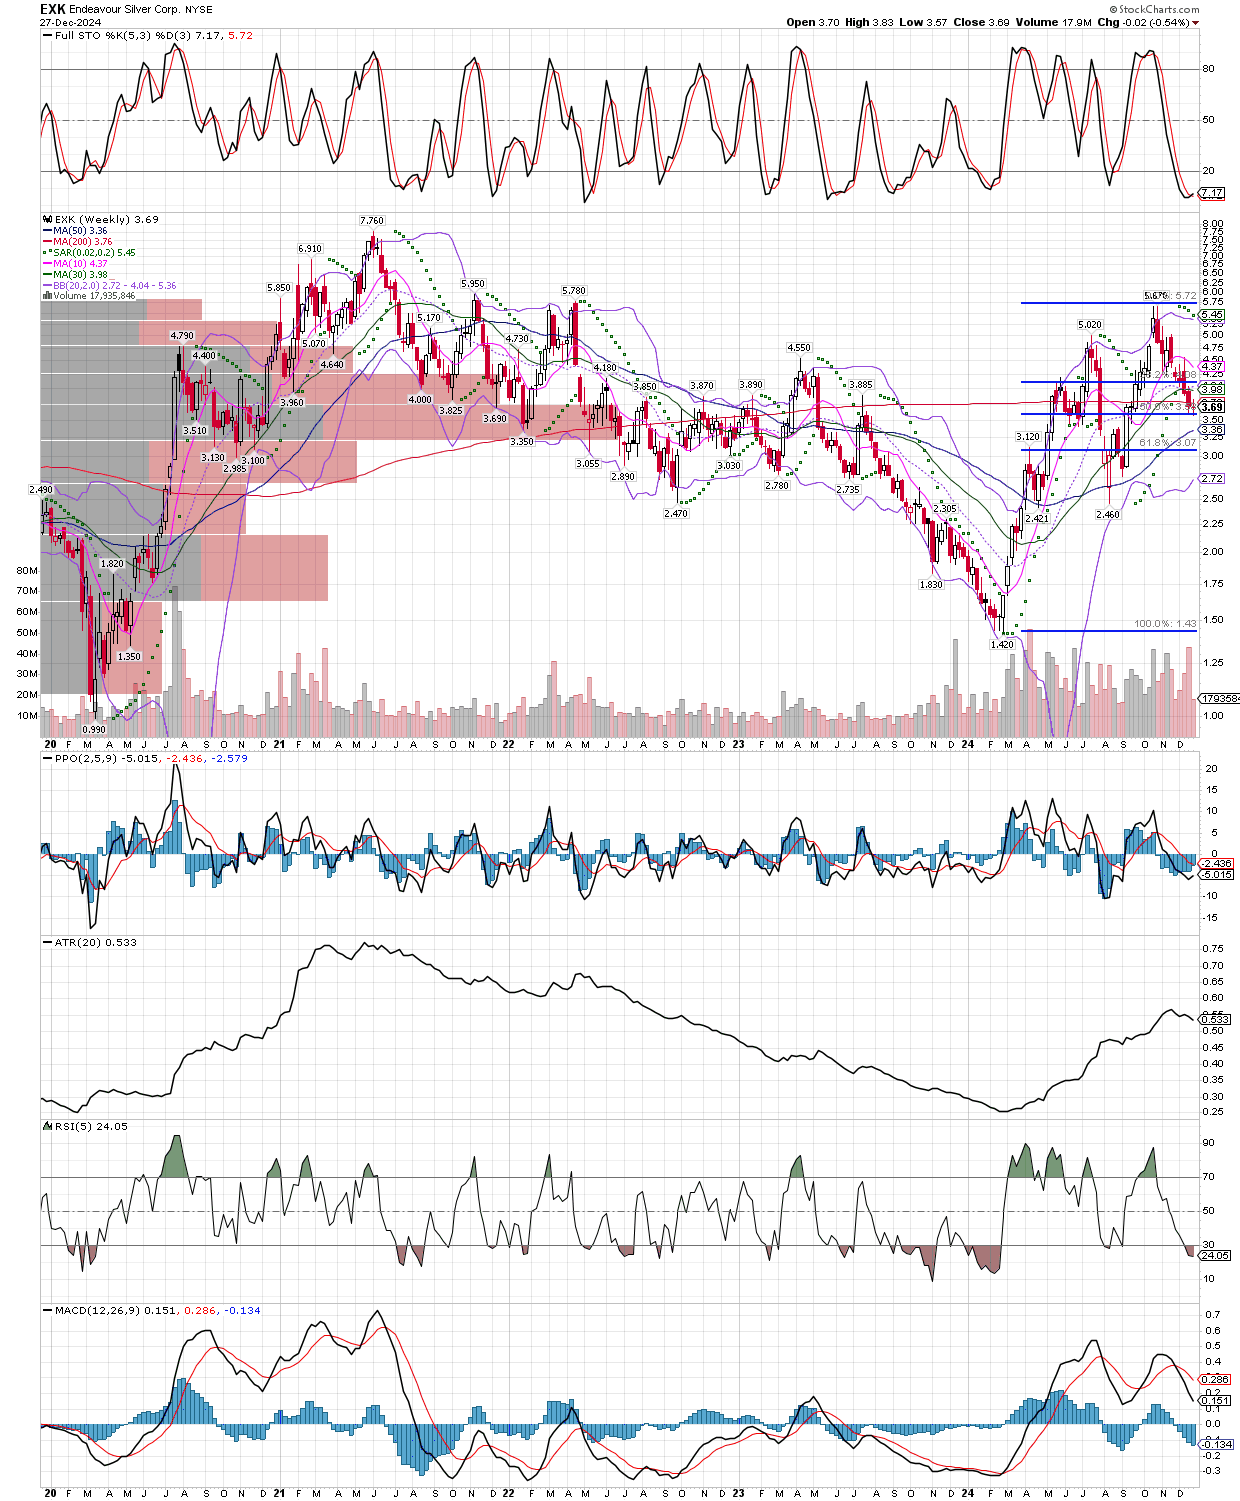Click the 2.460 price annotation

[x=1108, y=514]
